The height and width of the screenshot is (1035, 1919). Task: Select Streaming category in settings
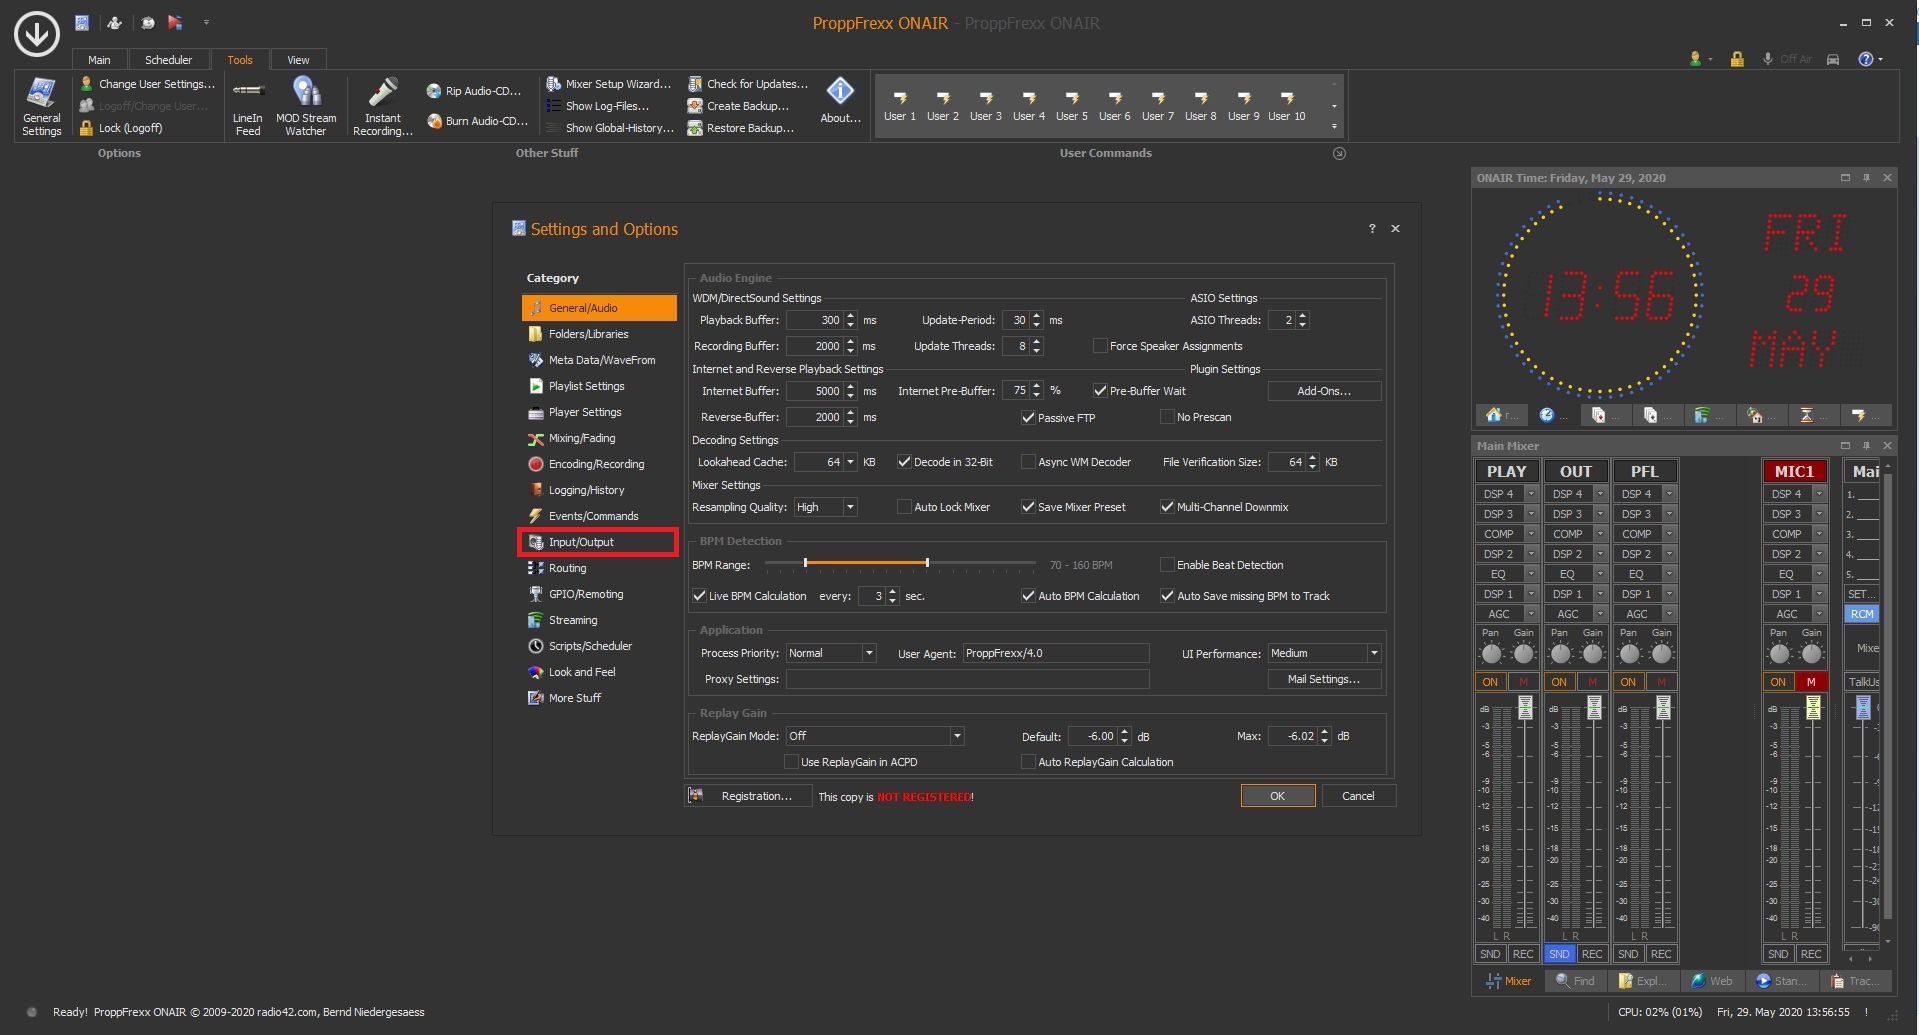[x=572, y=620]
